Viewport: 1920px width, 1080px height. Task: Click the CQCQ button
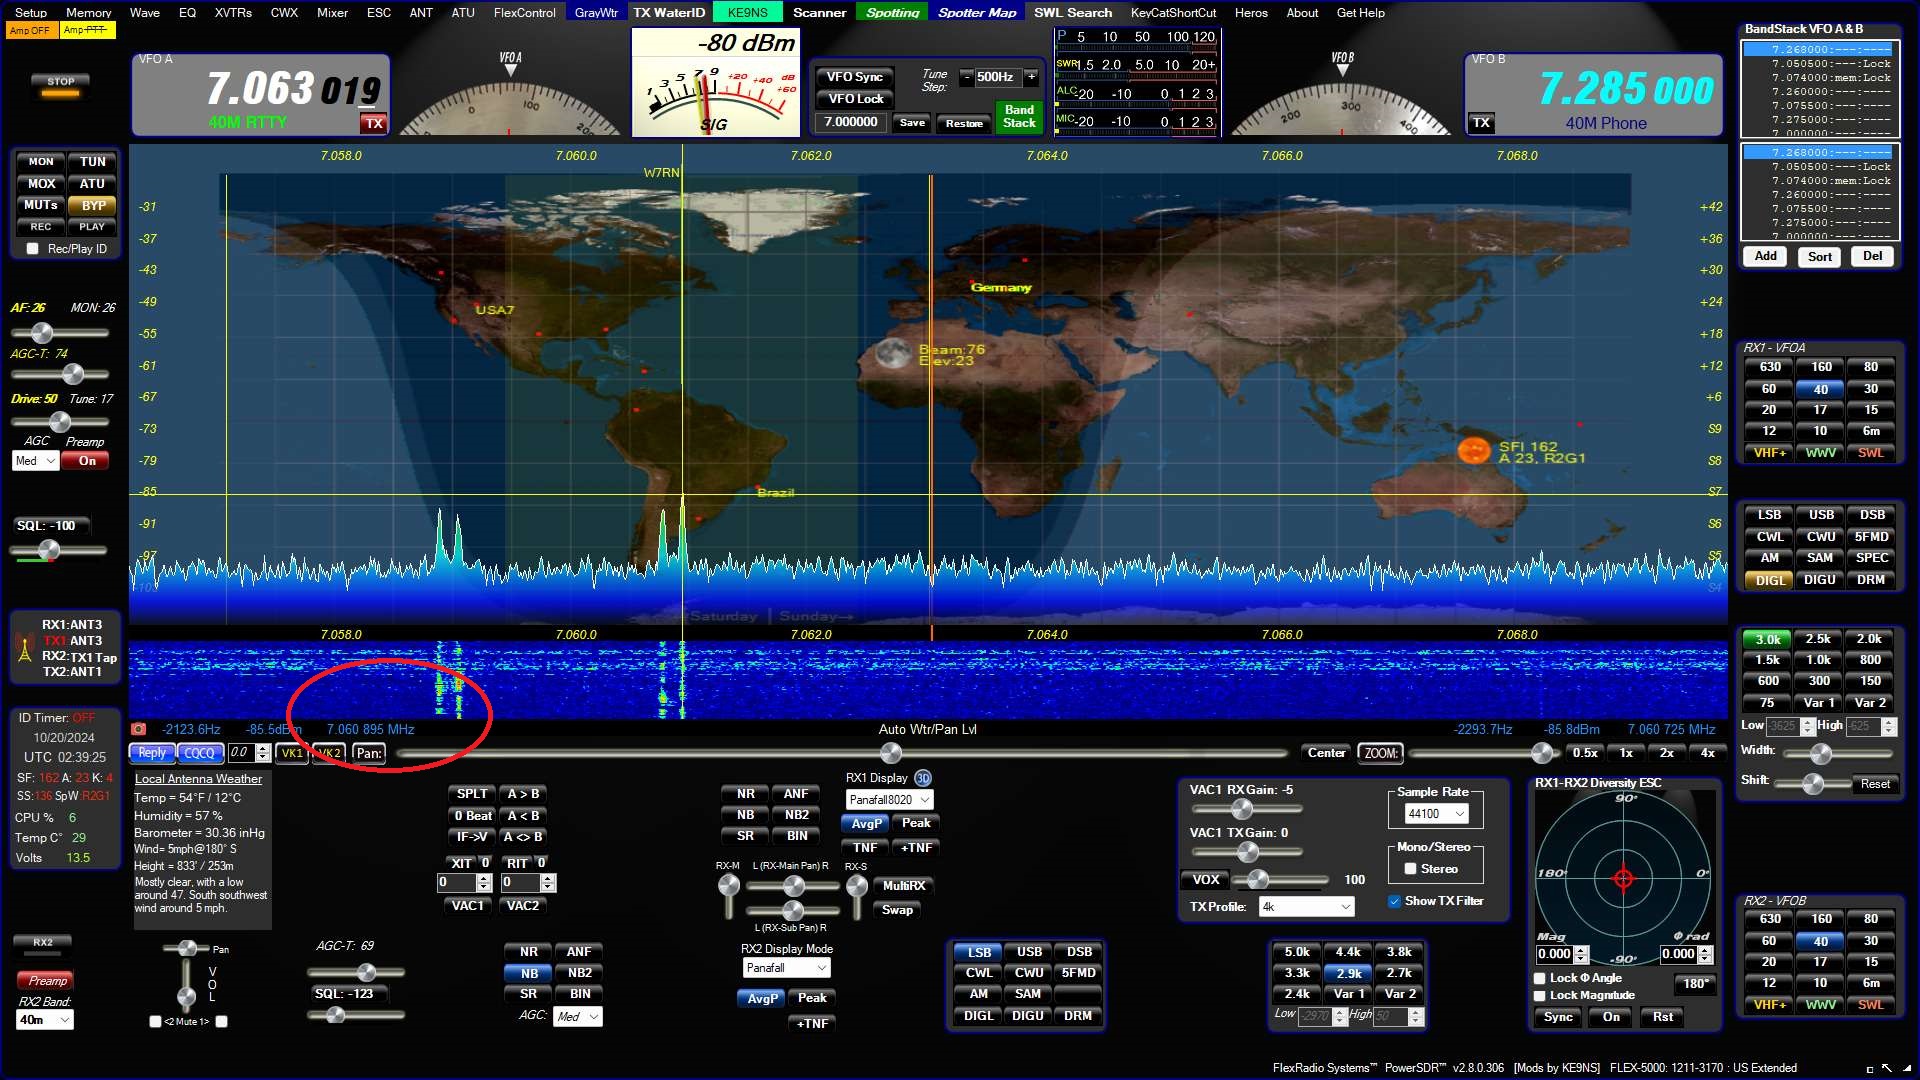(x=199, y=753)
